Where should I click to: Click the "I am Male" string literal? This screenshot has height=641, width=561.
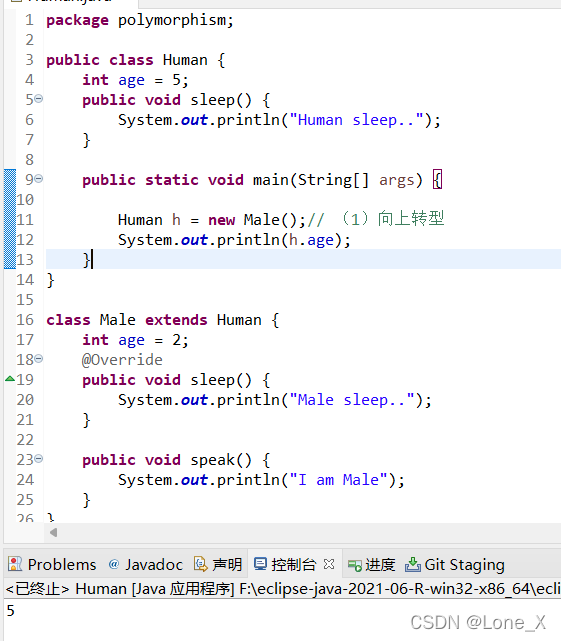(339, 480)
